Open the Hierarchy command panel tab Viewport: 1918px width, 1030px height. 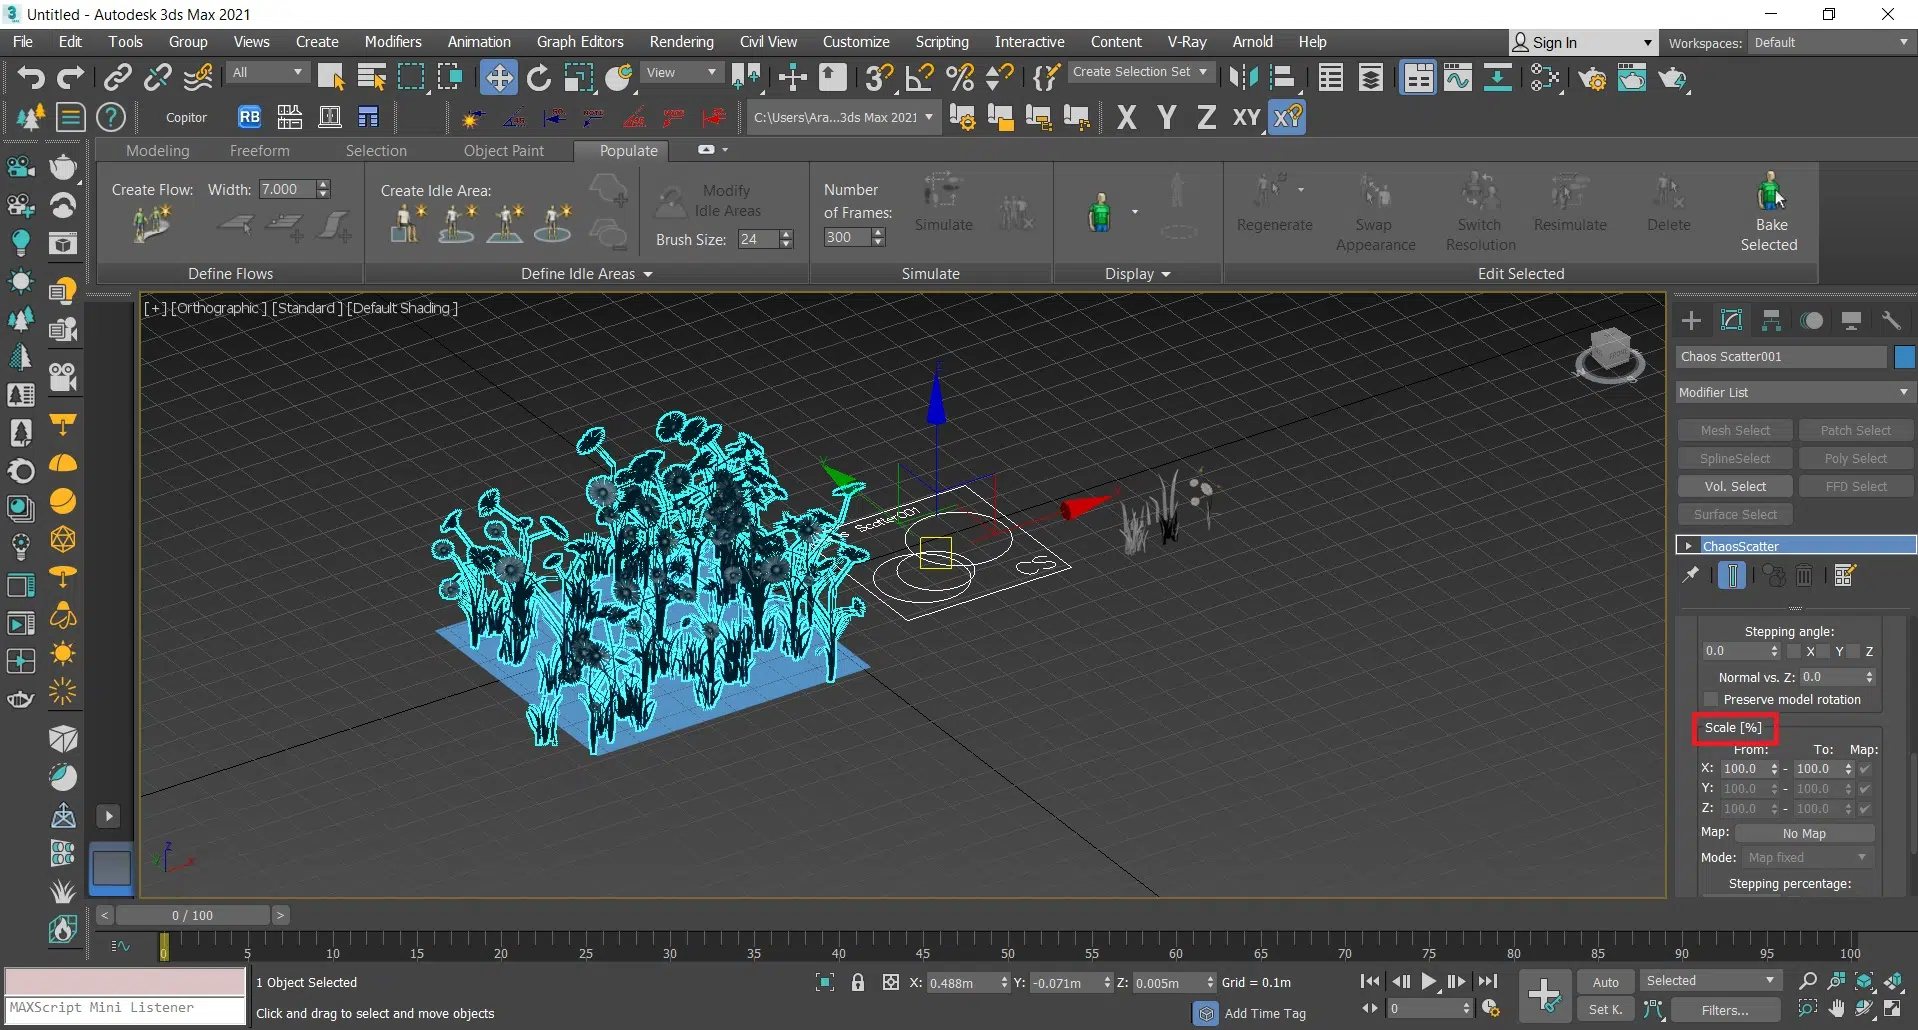1771,320
